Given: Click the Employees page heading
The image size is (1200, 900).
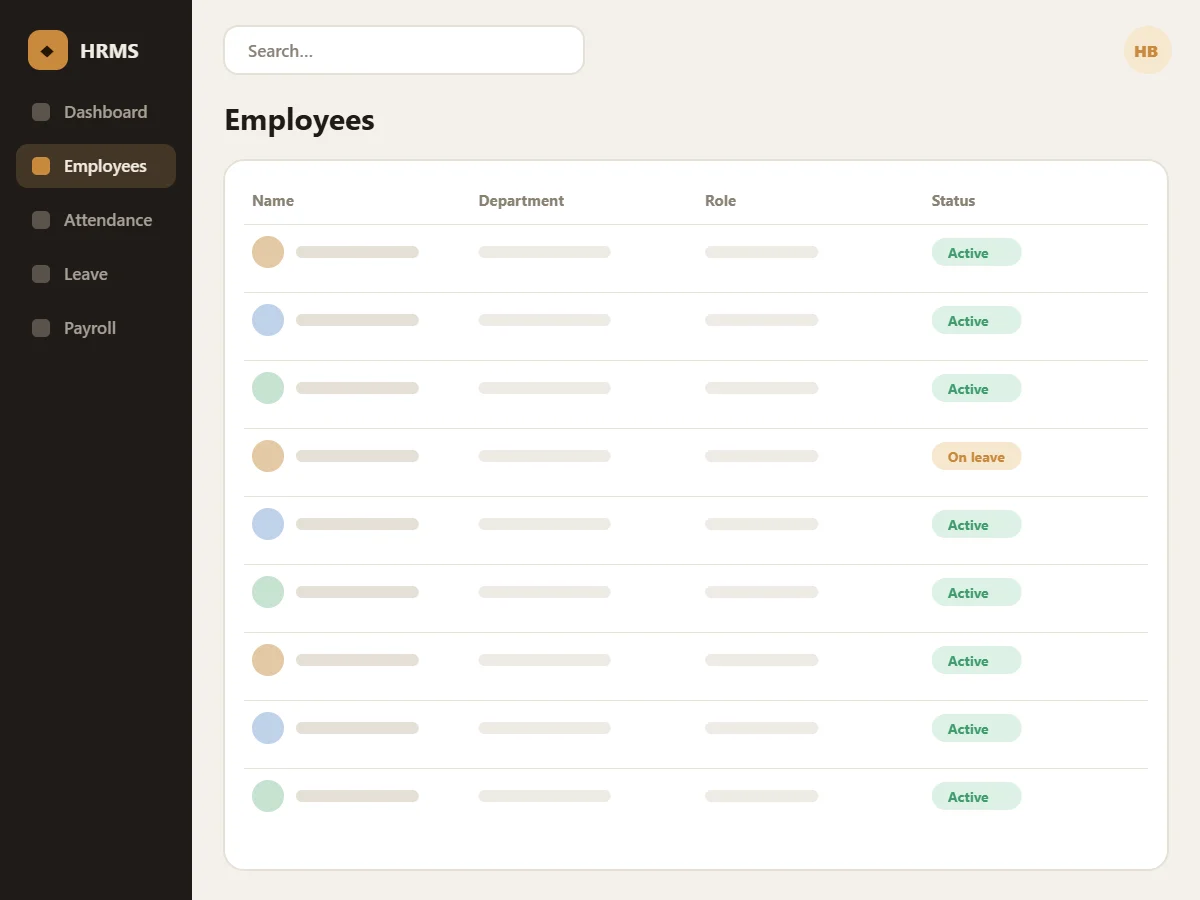Looking at the screenshot, I should coord(299,120).
